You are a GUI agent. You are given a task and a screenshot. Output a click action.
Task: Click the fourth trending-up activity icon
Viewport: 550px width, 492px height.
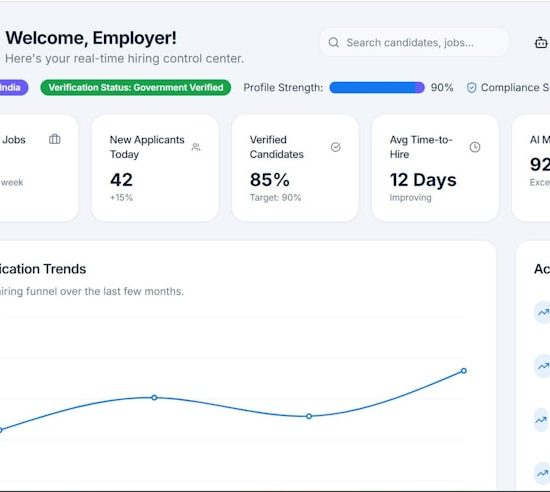[542, 473]
